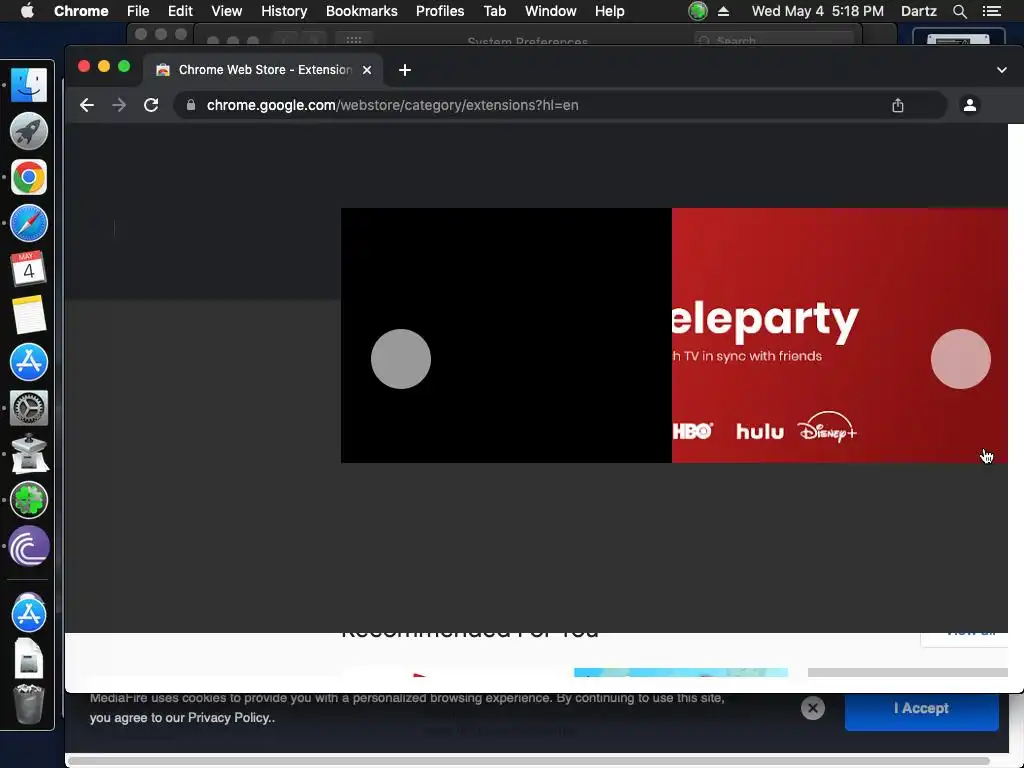Open the Teleparty promotional banner

tap(839, 335)
